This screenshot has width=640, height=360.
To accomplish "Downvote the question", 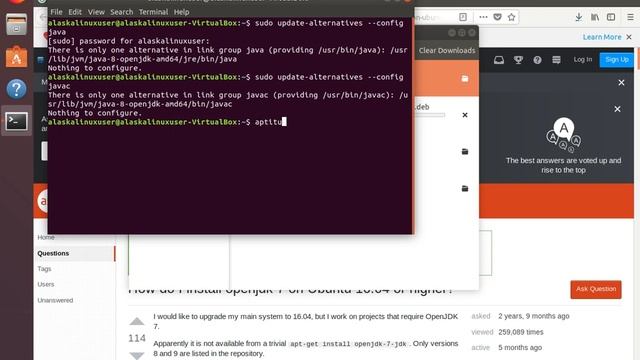I will tap(137, 355).
